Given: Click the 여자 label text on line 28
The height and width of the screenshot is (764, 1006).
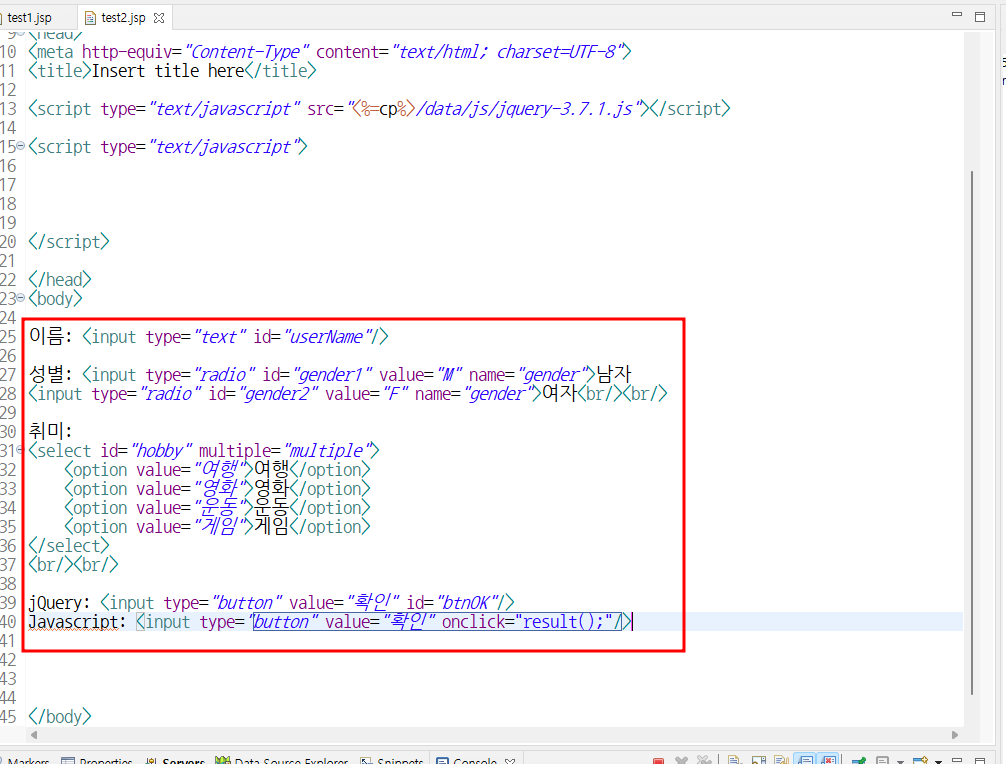Looking at the screenshot, I should coord(560,393).
